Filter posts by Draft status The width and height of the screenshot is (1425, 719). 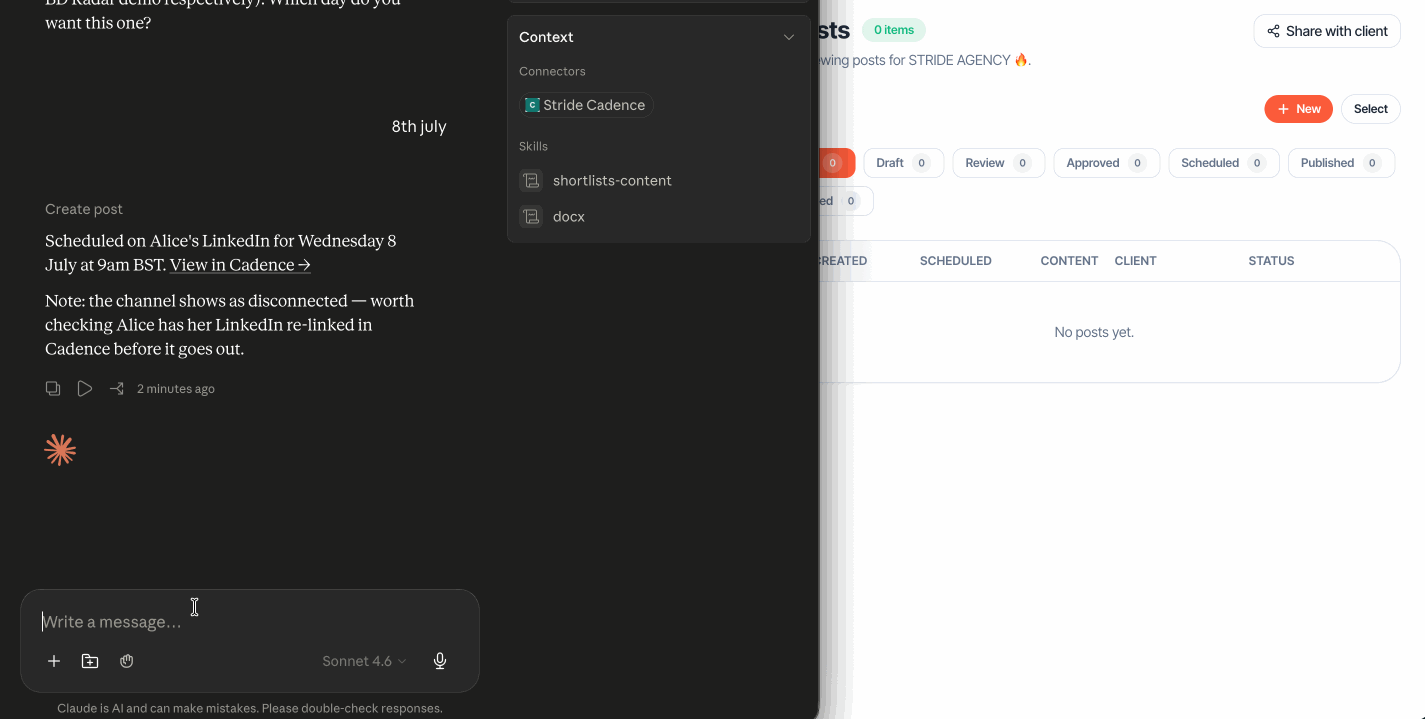pos(903,163)
